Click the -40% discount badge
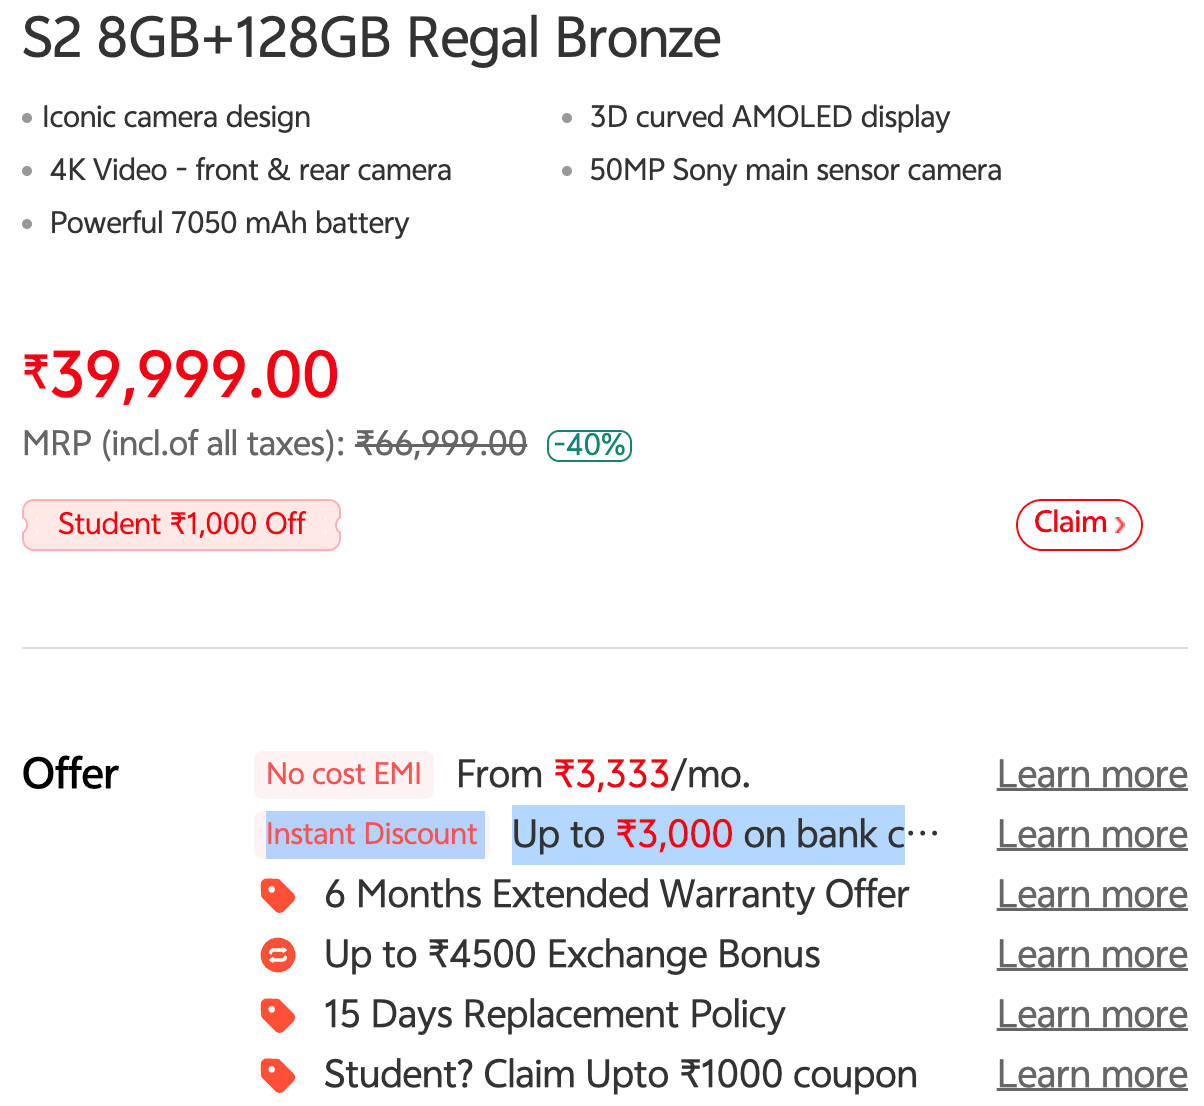Screen dimensions: 1204x1106 click(590, 444)
